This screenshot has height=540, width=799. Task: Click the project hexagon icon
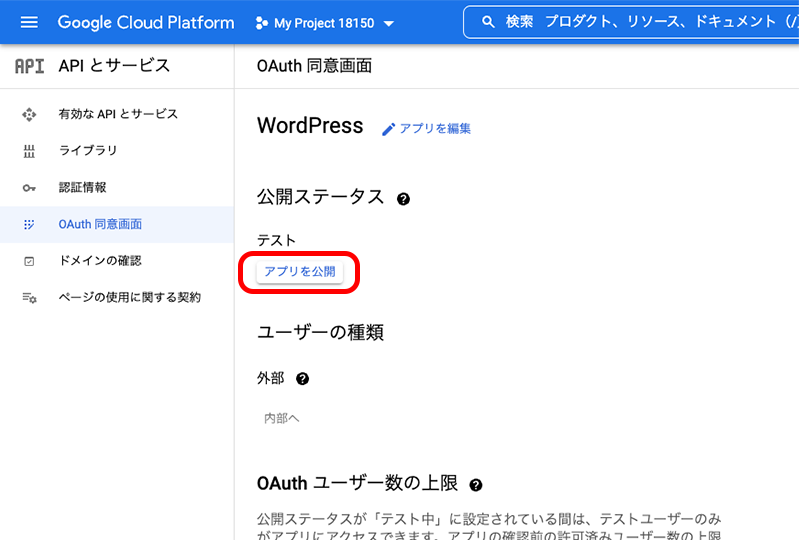pyautogui.click(x=262, y=23)
